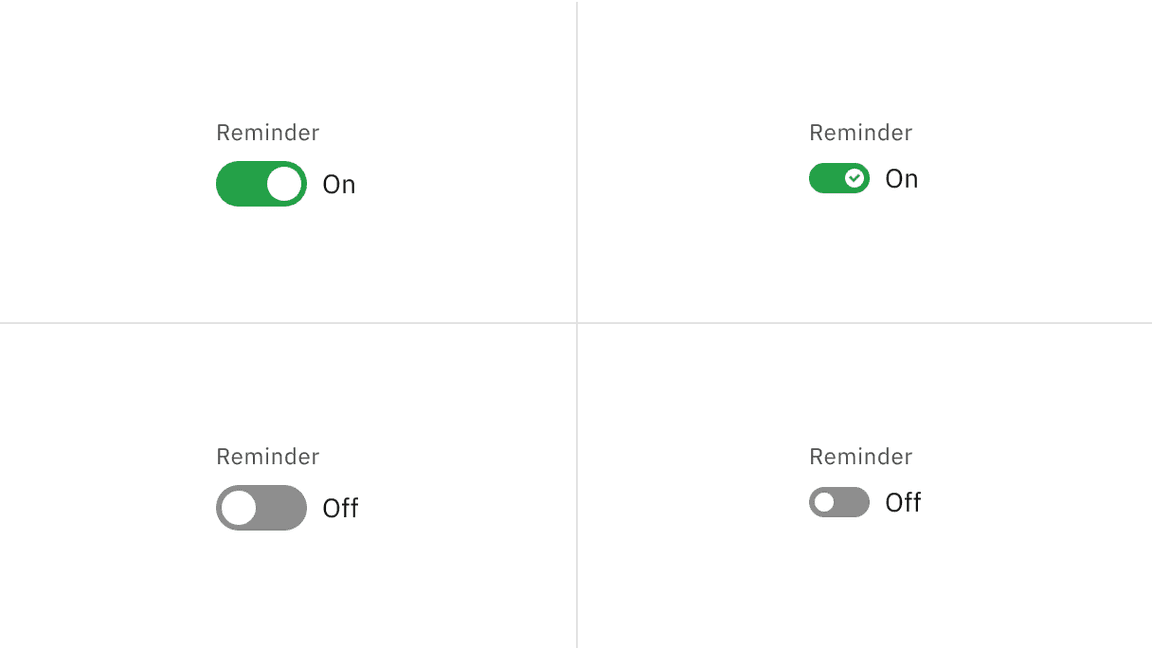
Task: Click the Off text beside the large toggle
Action: click(x=341, y=508)
